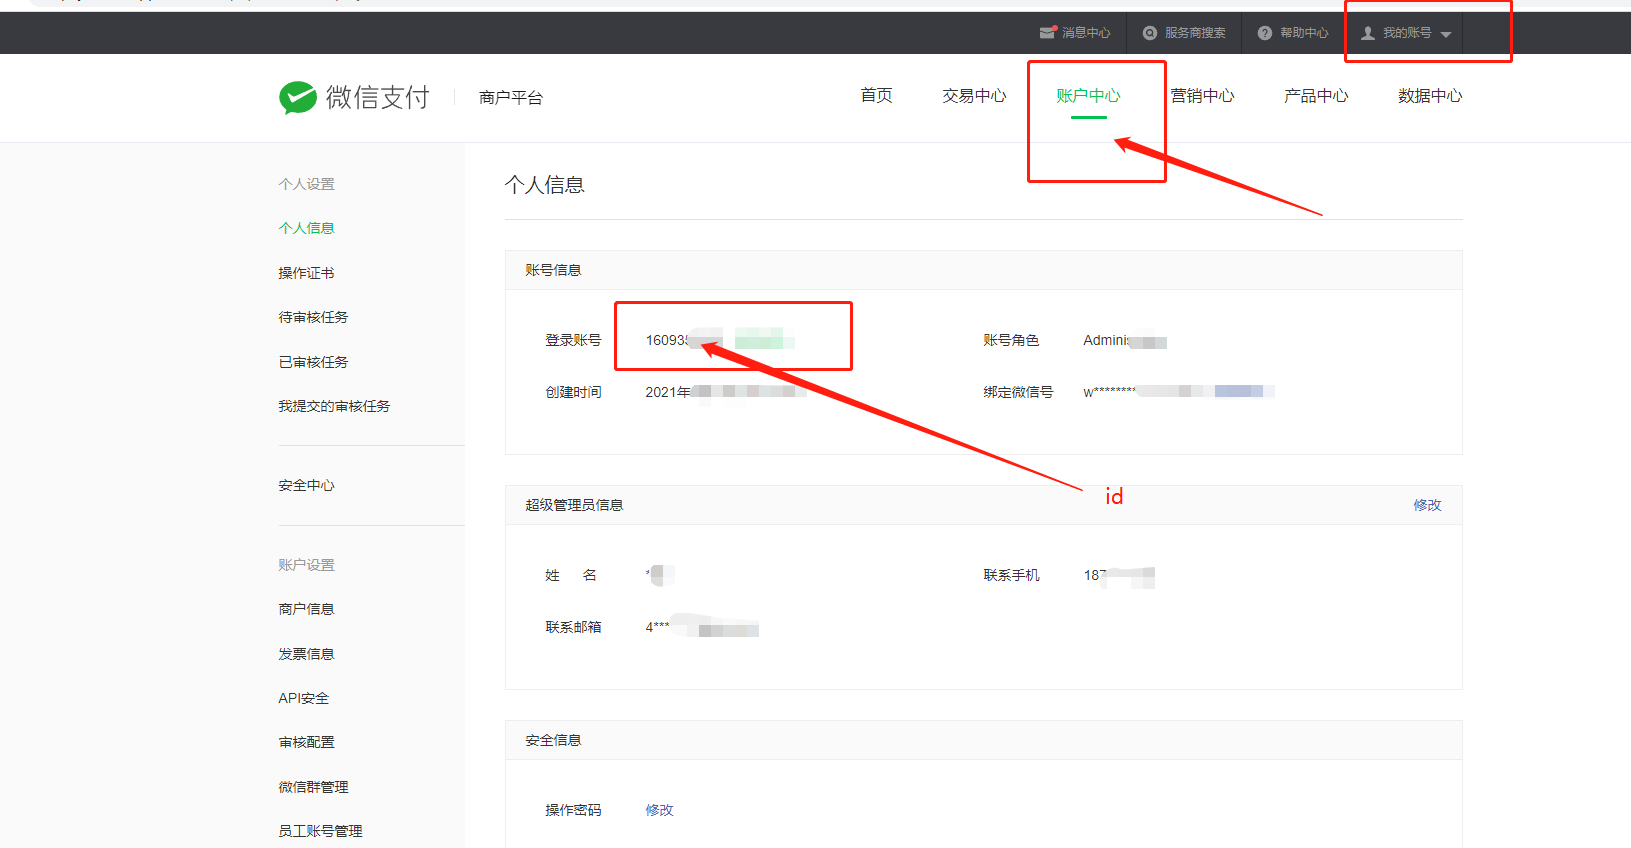The width and height of the screenshot is (1631, 848).
Task: Open 员工账号管理 in the sidebar
Action: point(320,831)
